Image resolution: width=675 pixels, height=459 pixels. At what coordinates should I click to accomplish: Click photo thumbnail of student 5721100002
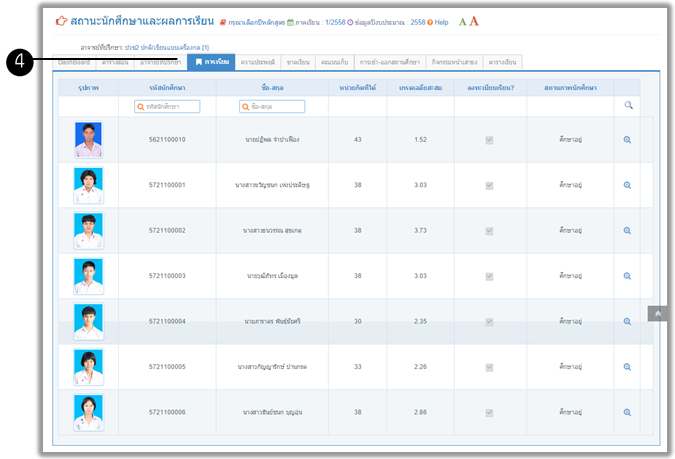[x=88, y=230]
